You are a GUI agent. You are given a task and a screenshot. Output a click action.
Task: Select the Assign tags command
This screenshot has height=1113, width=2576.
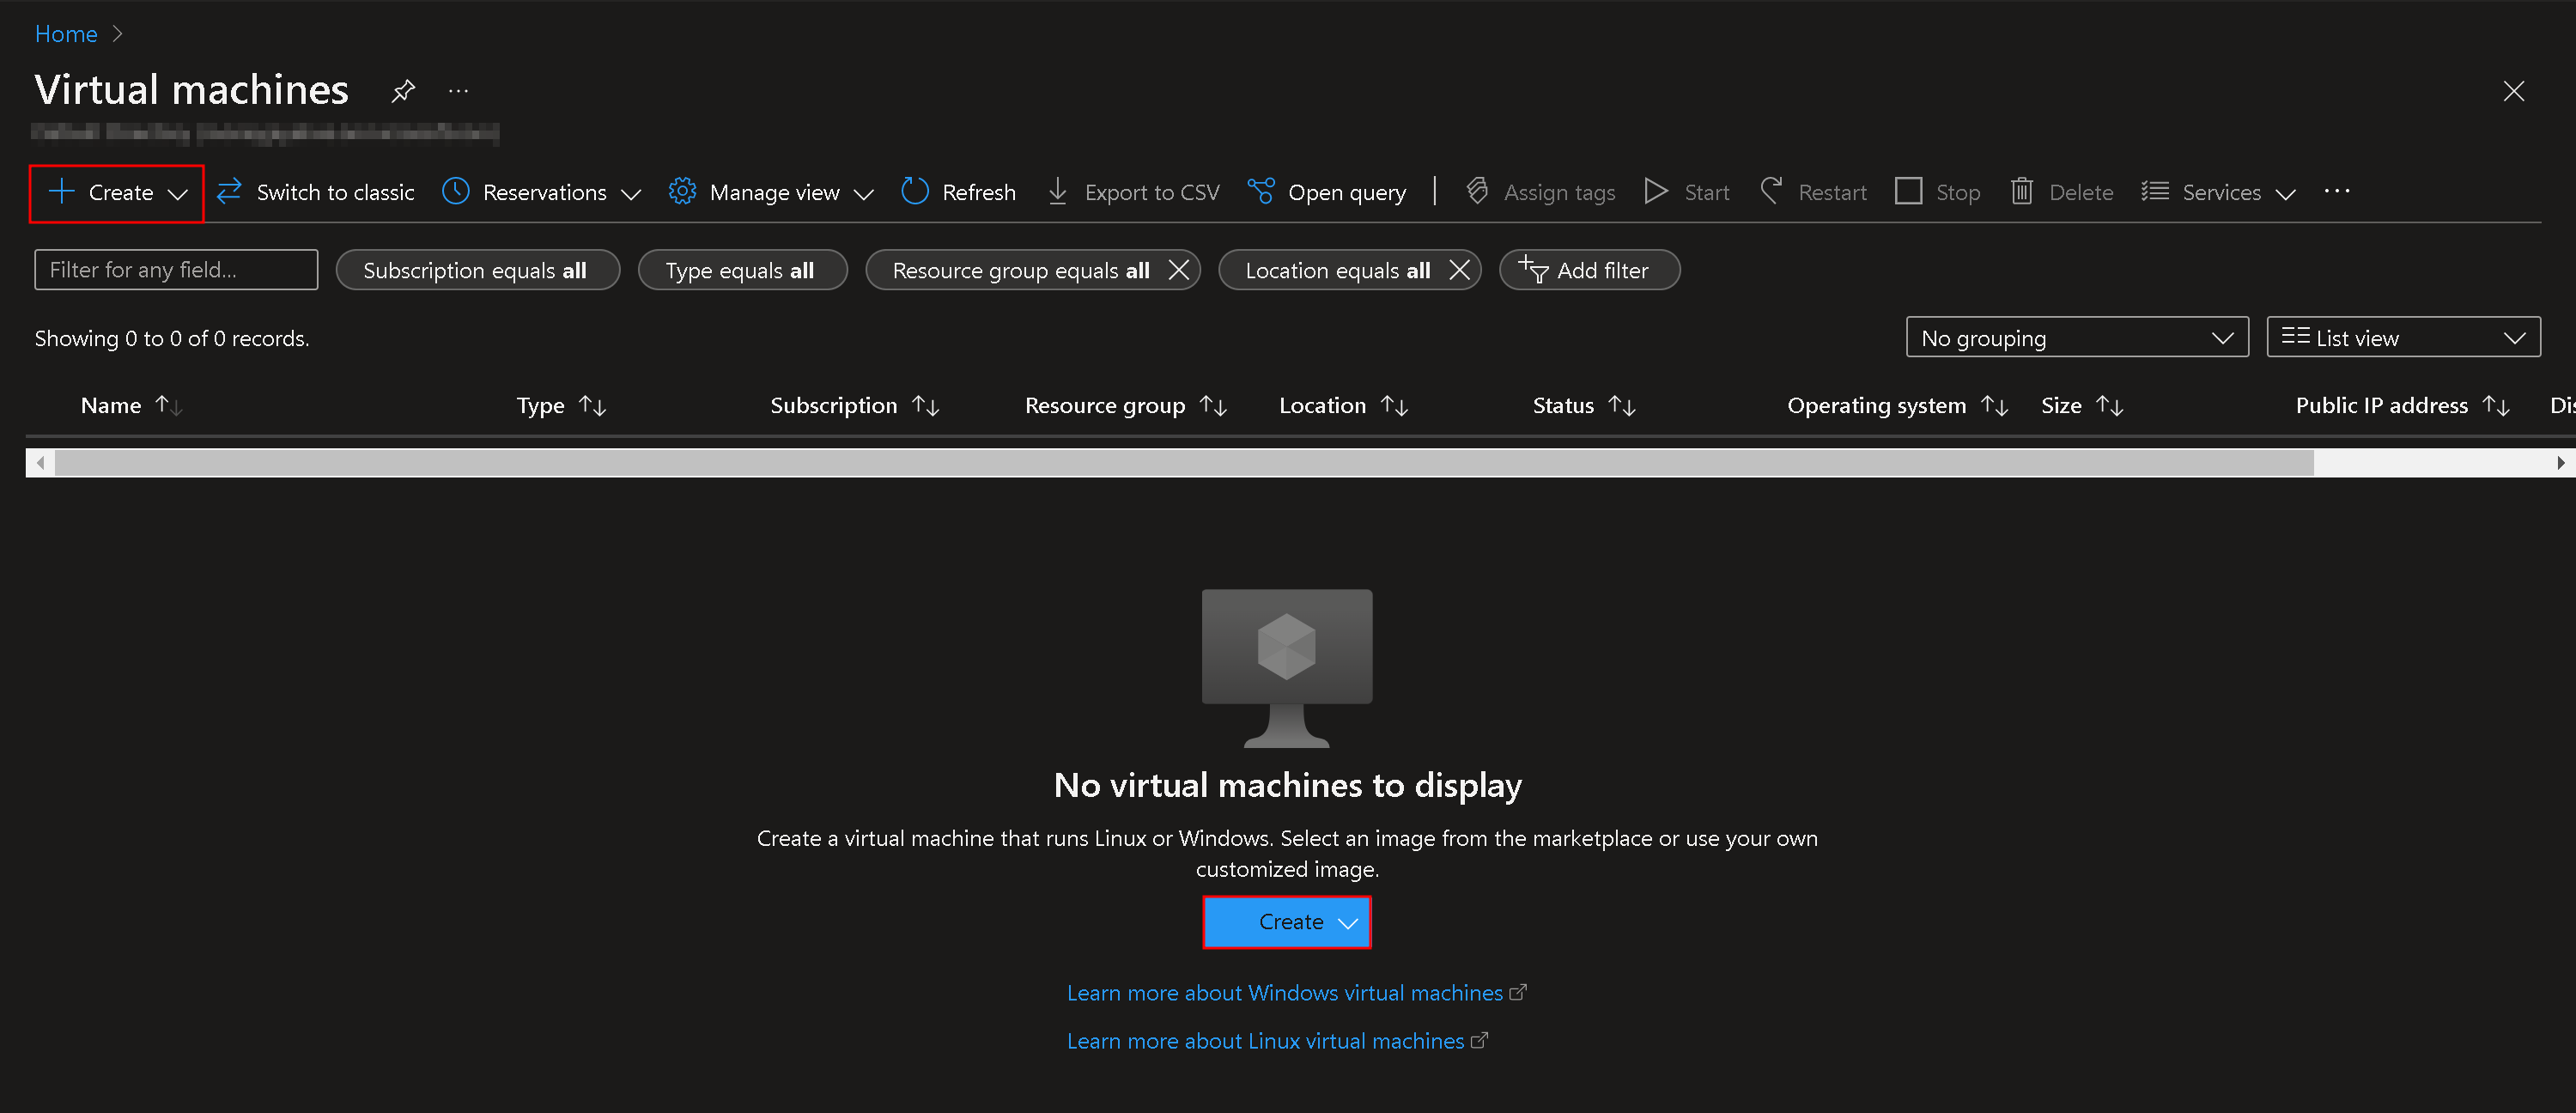pos(1539,192)
